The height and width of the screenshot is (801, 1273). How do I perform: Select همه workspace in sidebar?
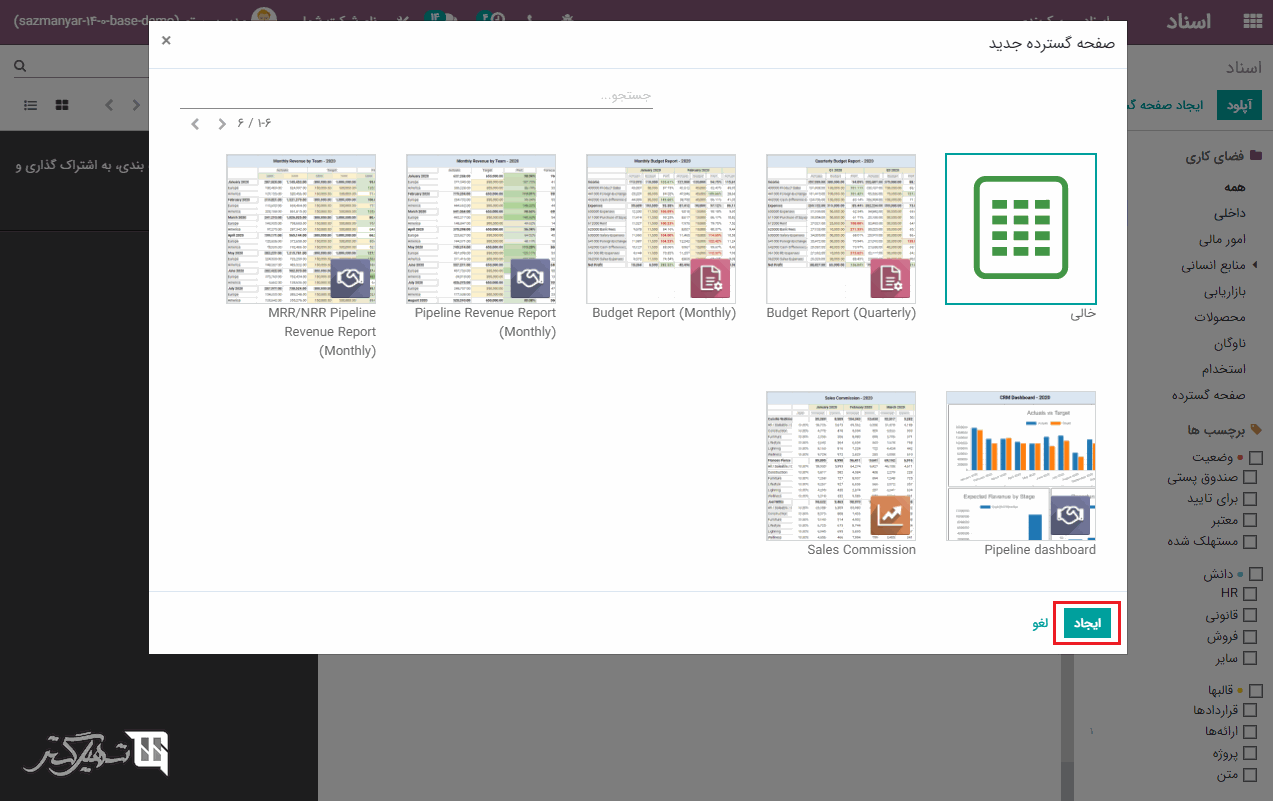pyautogui.click(x=1234, y=187)
